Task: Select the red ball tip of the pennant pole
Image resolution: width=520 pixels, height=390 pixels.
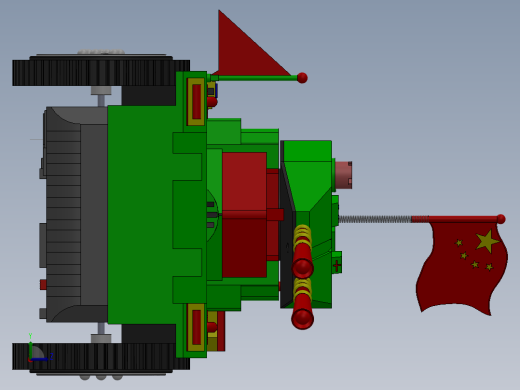Action: coord(302,78)
